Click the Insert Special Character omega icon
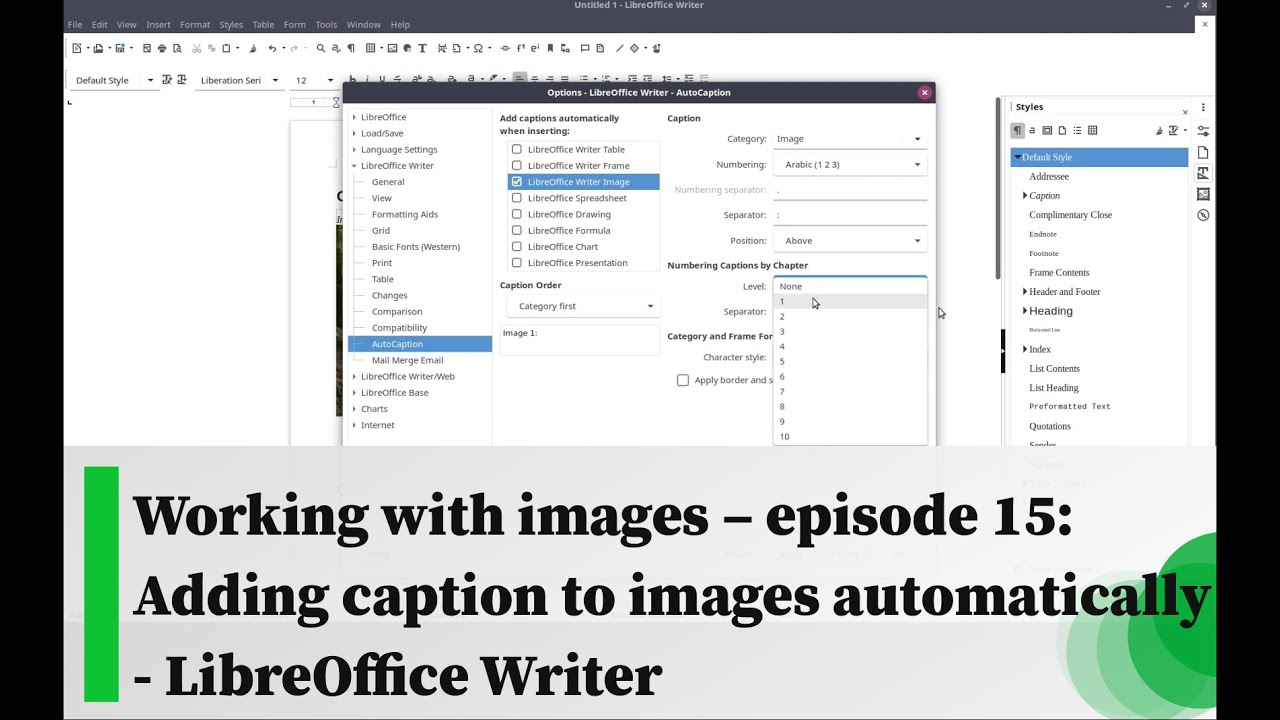Screen dimensions: 1280x720 click(478, 48)
